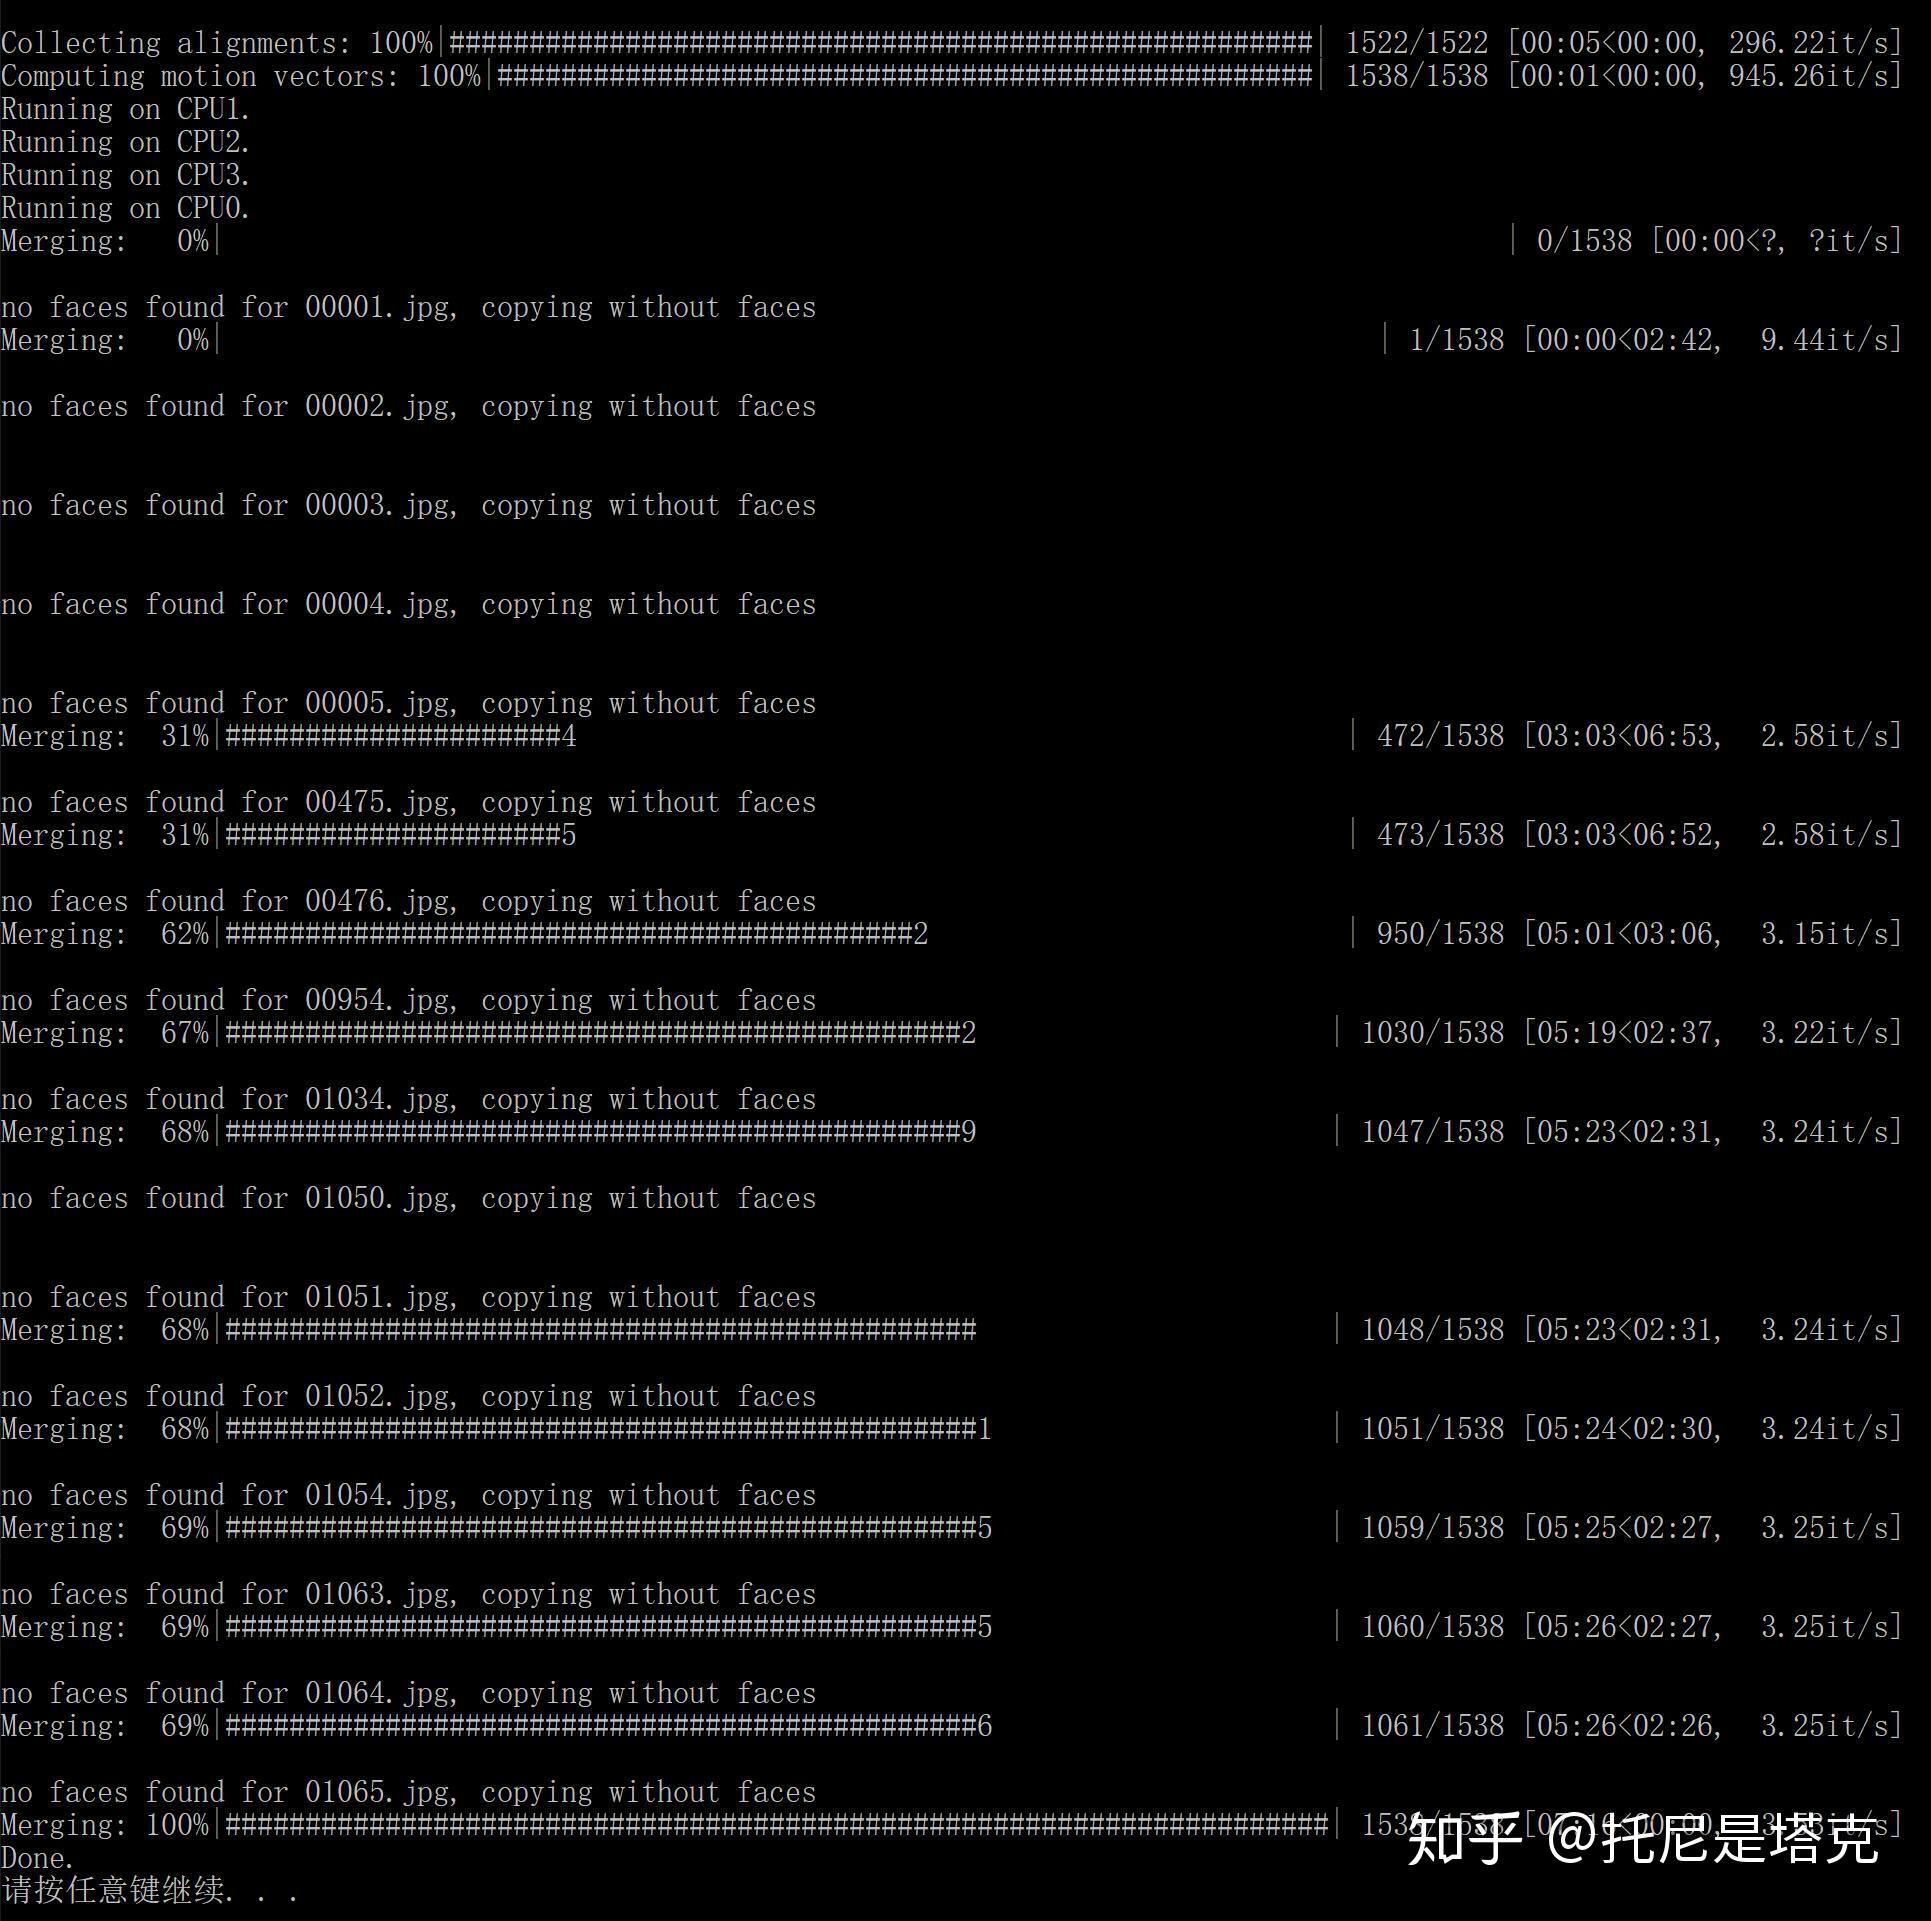
Task: Click the no faces found for 00001.jpg message
Action: (x=408, y=307)
